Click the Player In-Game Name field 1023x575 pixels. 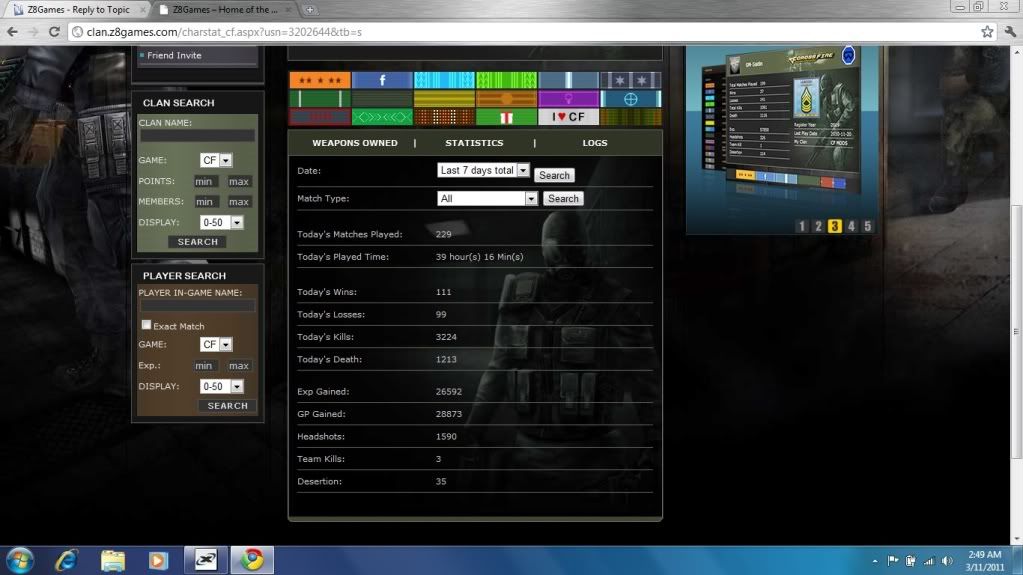[197, 306]
